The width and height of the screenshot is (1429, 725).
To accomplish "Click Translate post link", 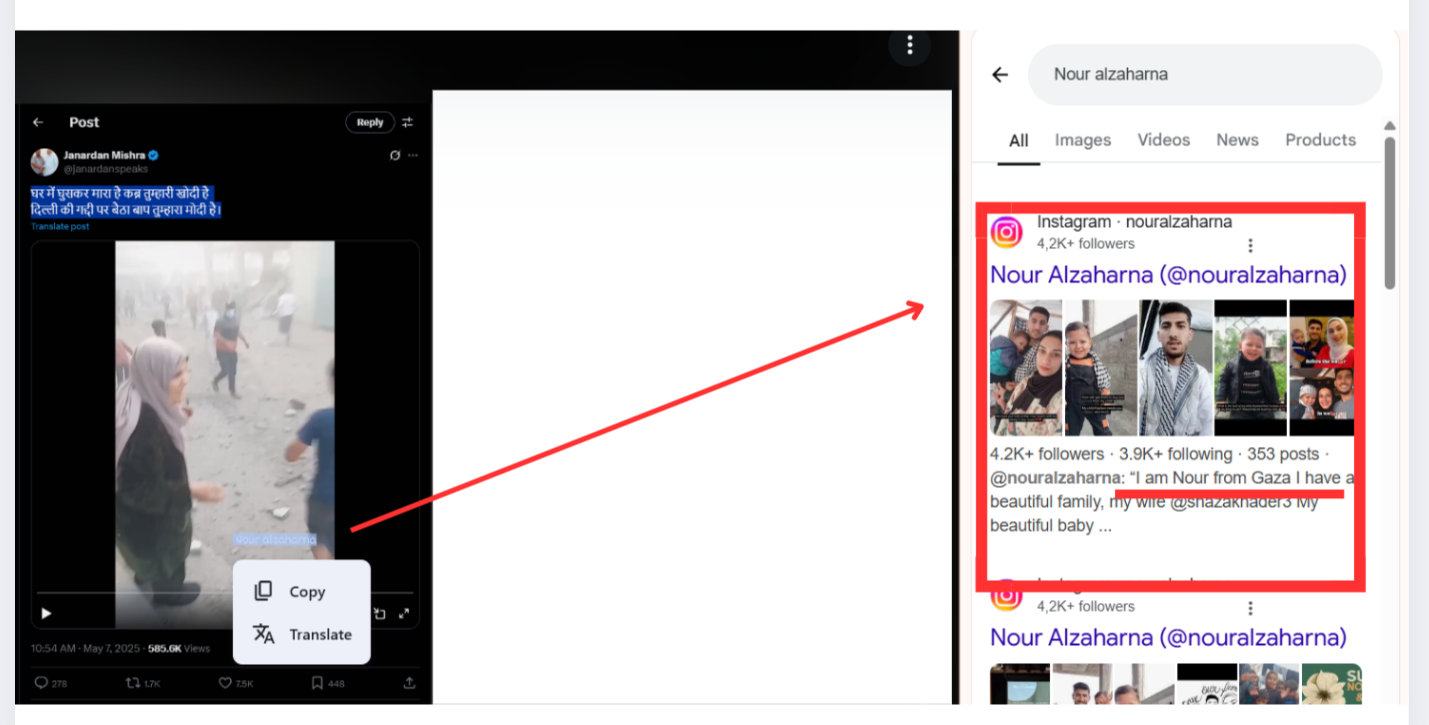I will click(60, 227).
